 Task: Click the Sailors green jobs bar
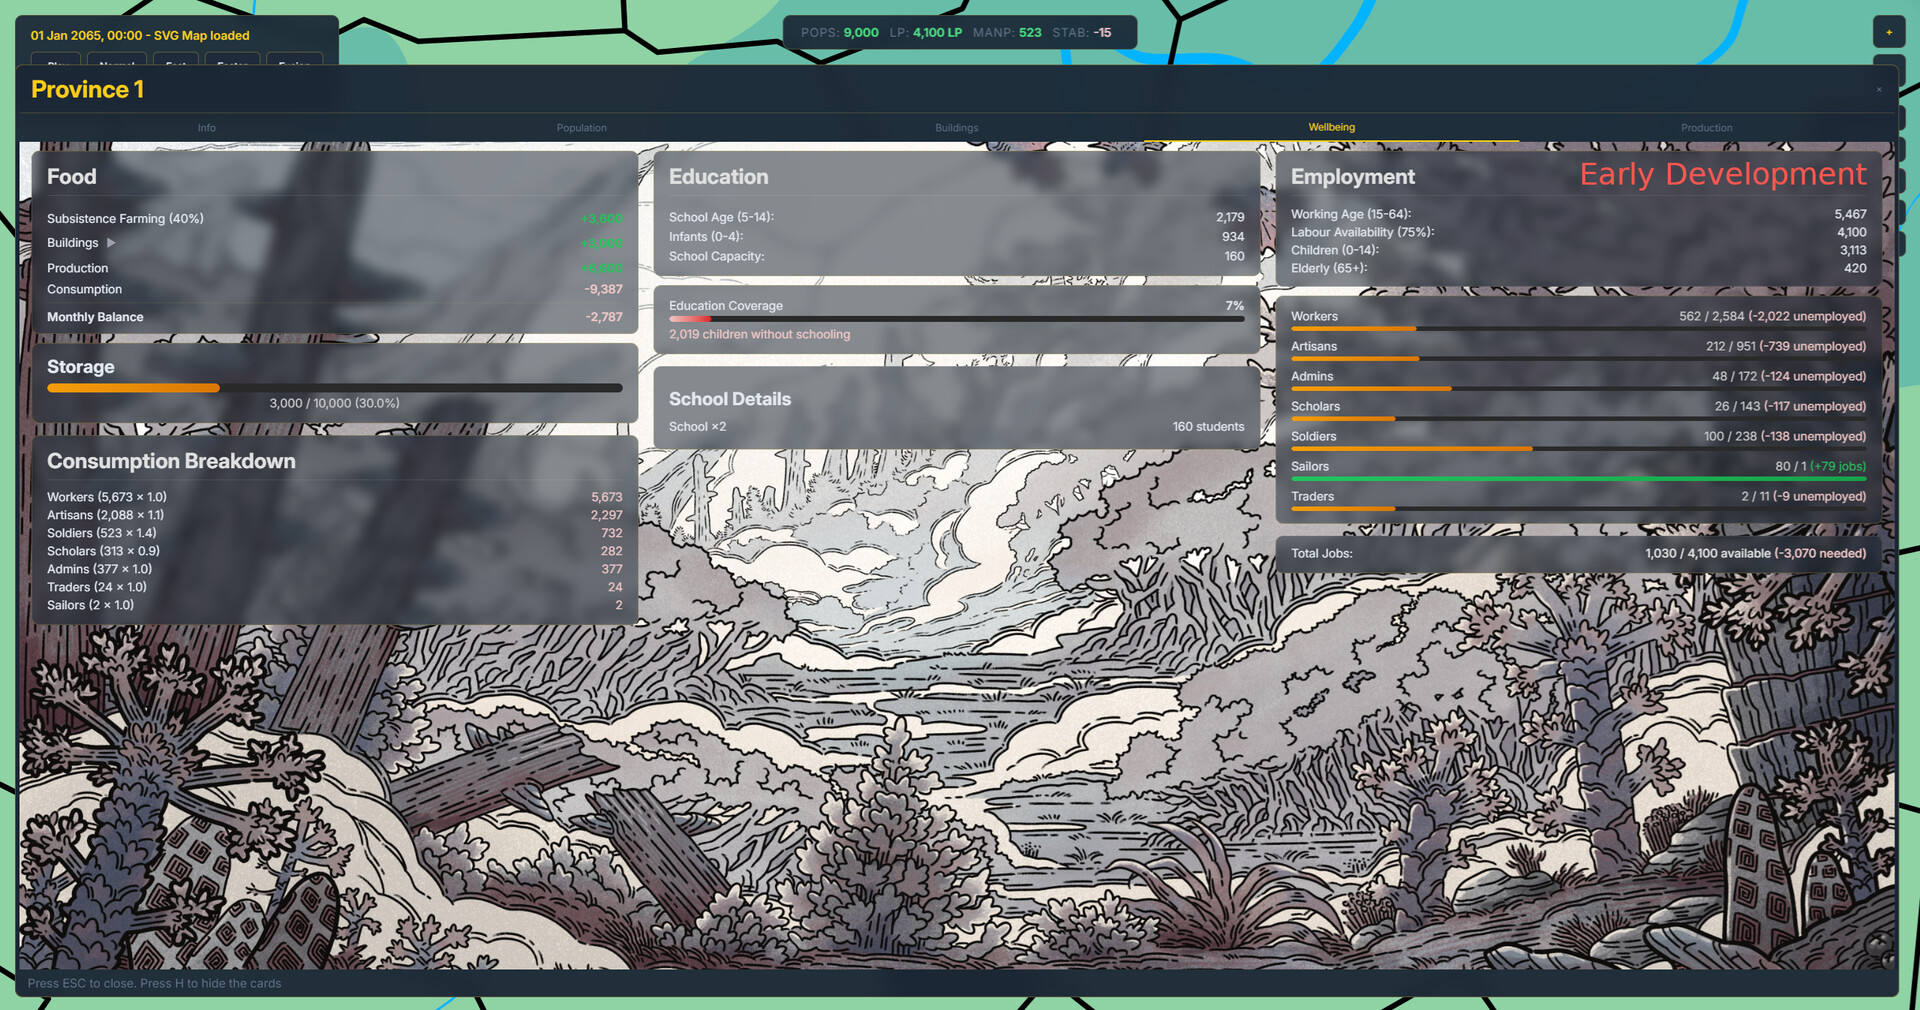tap(1578, 479)
